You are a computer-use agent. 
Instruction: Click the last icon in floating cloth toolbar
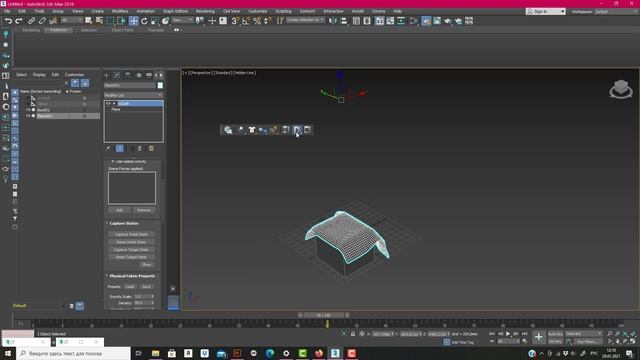[x=308, y=130]
